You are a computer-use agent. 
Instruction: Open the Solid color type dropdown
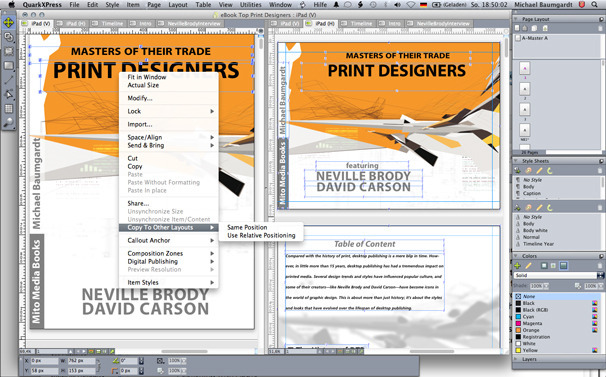click(x=558, y=275)
